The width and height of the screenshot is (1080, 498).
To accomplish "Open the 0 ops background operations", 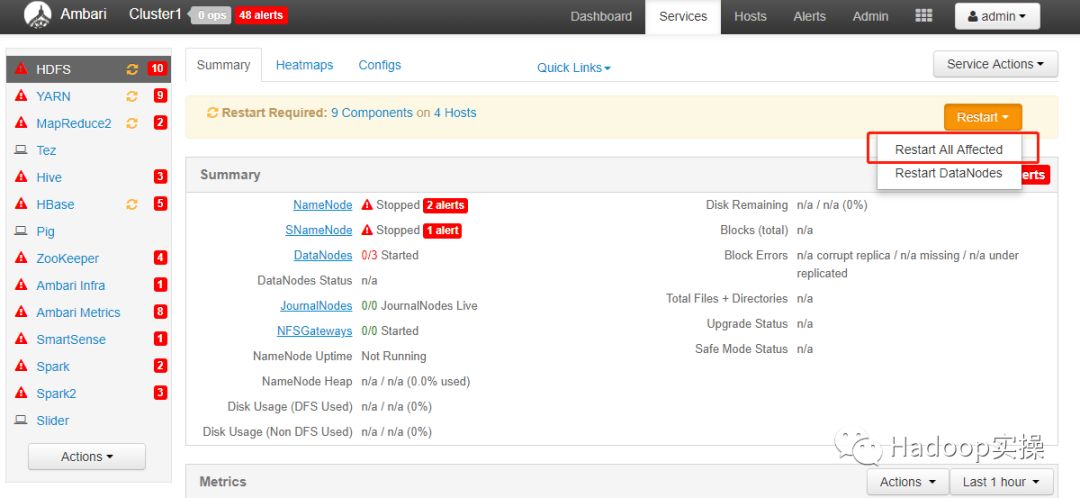I will [x=211, y=15].
